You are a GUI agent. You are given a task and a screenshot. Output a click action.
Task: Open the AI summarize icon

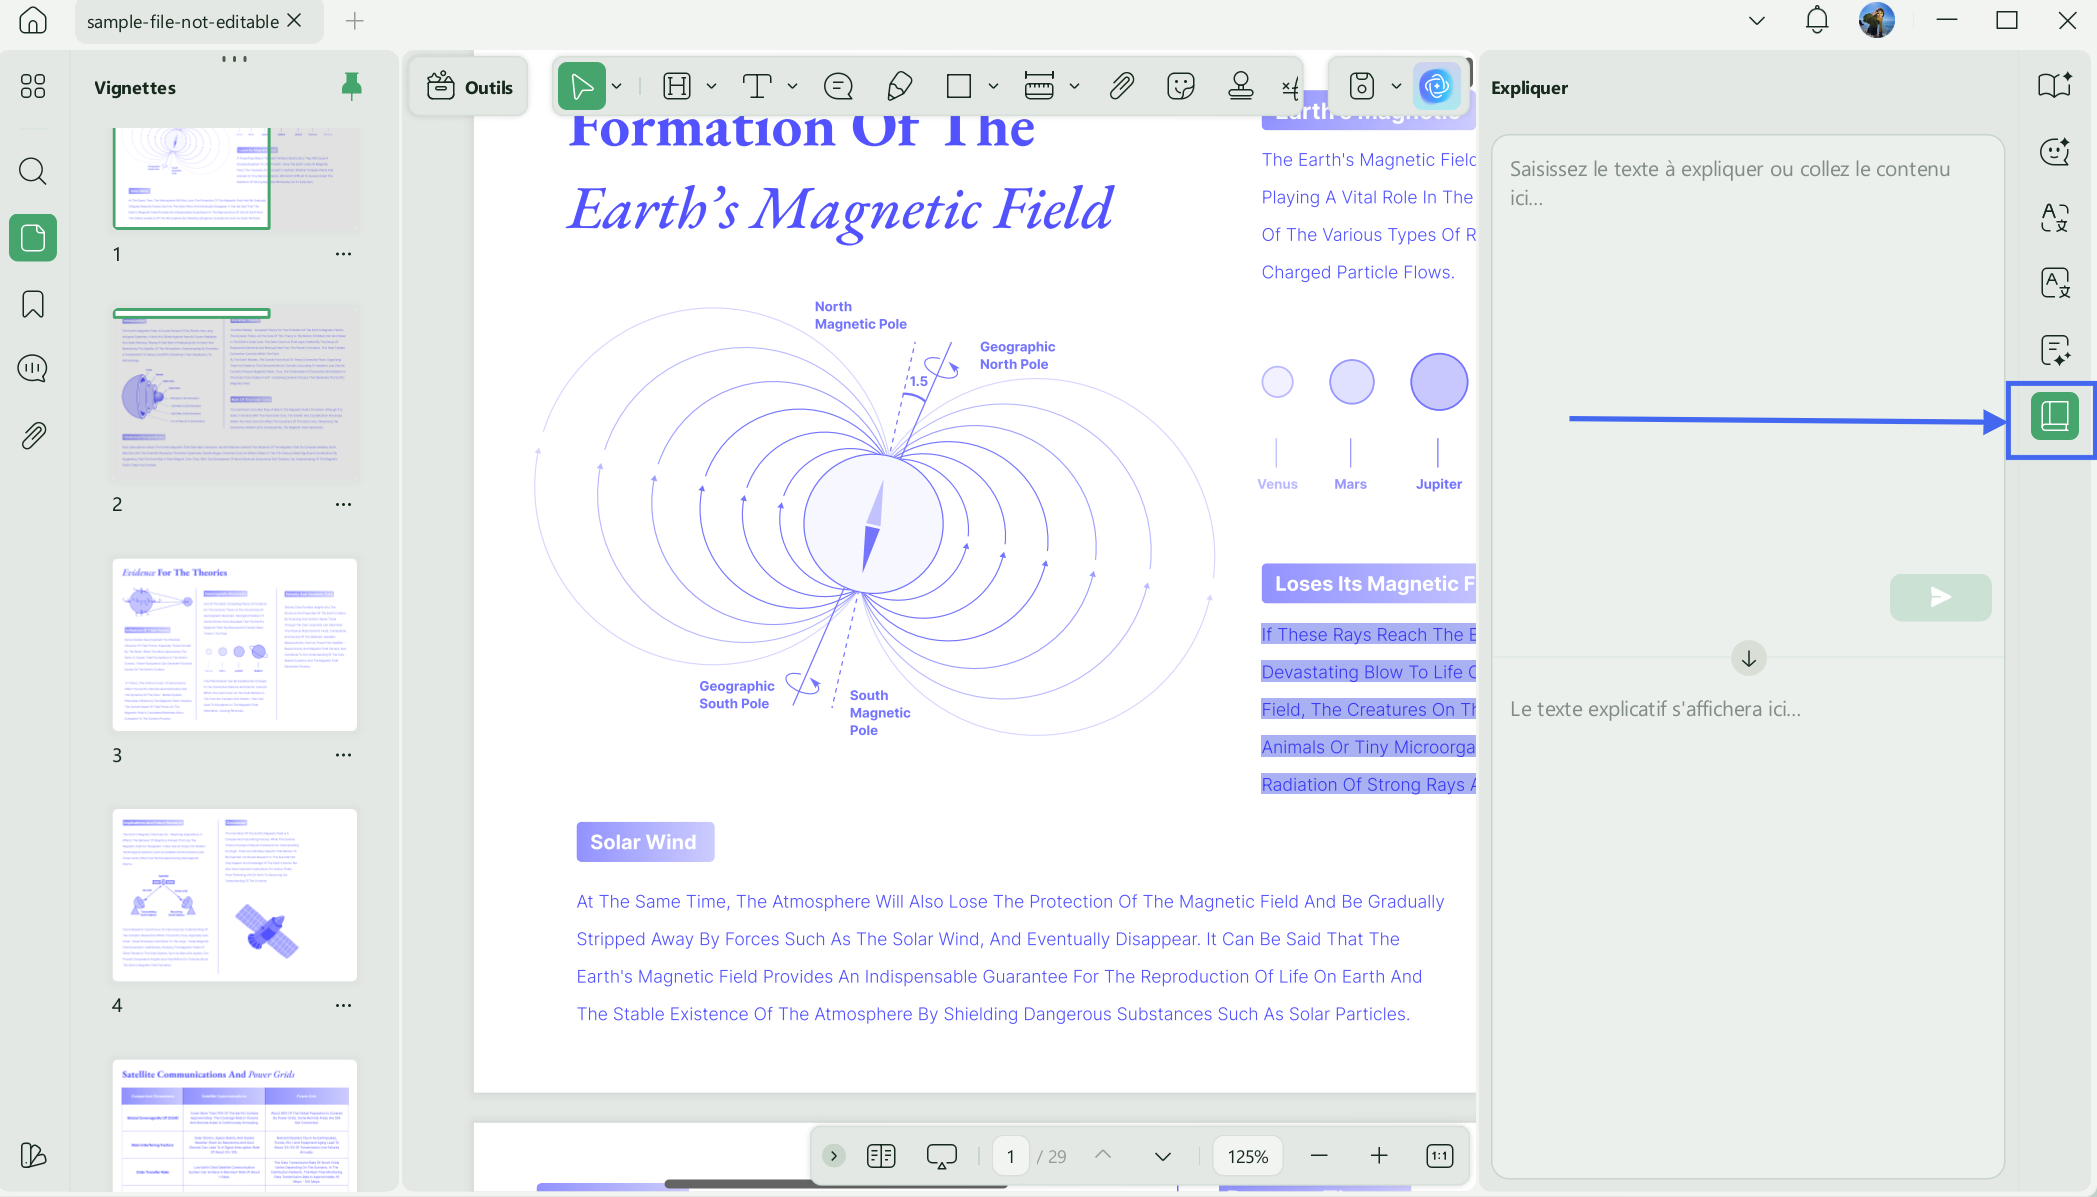2055,351
